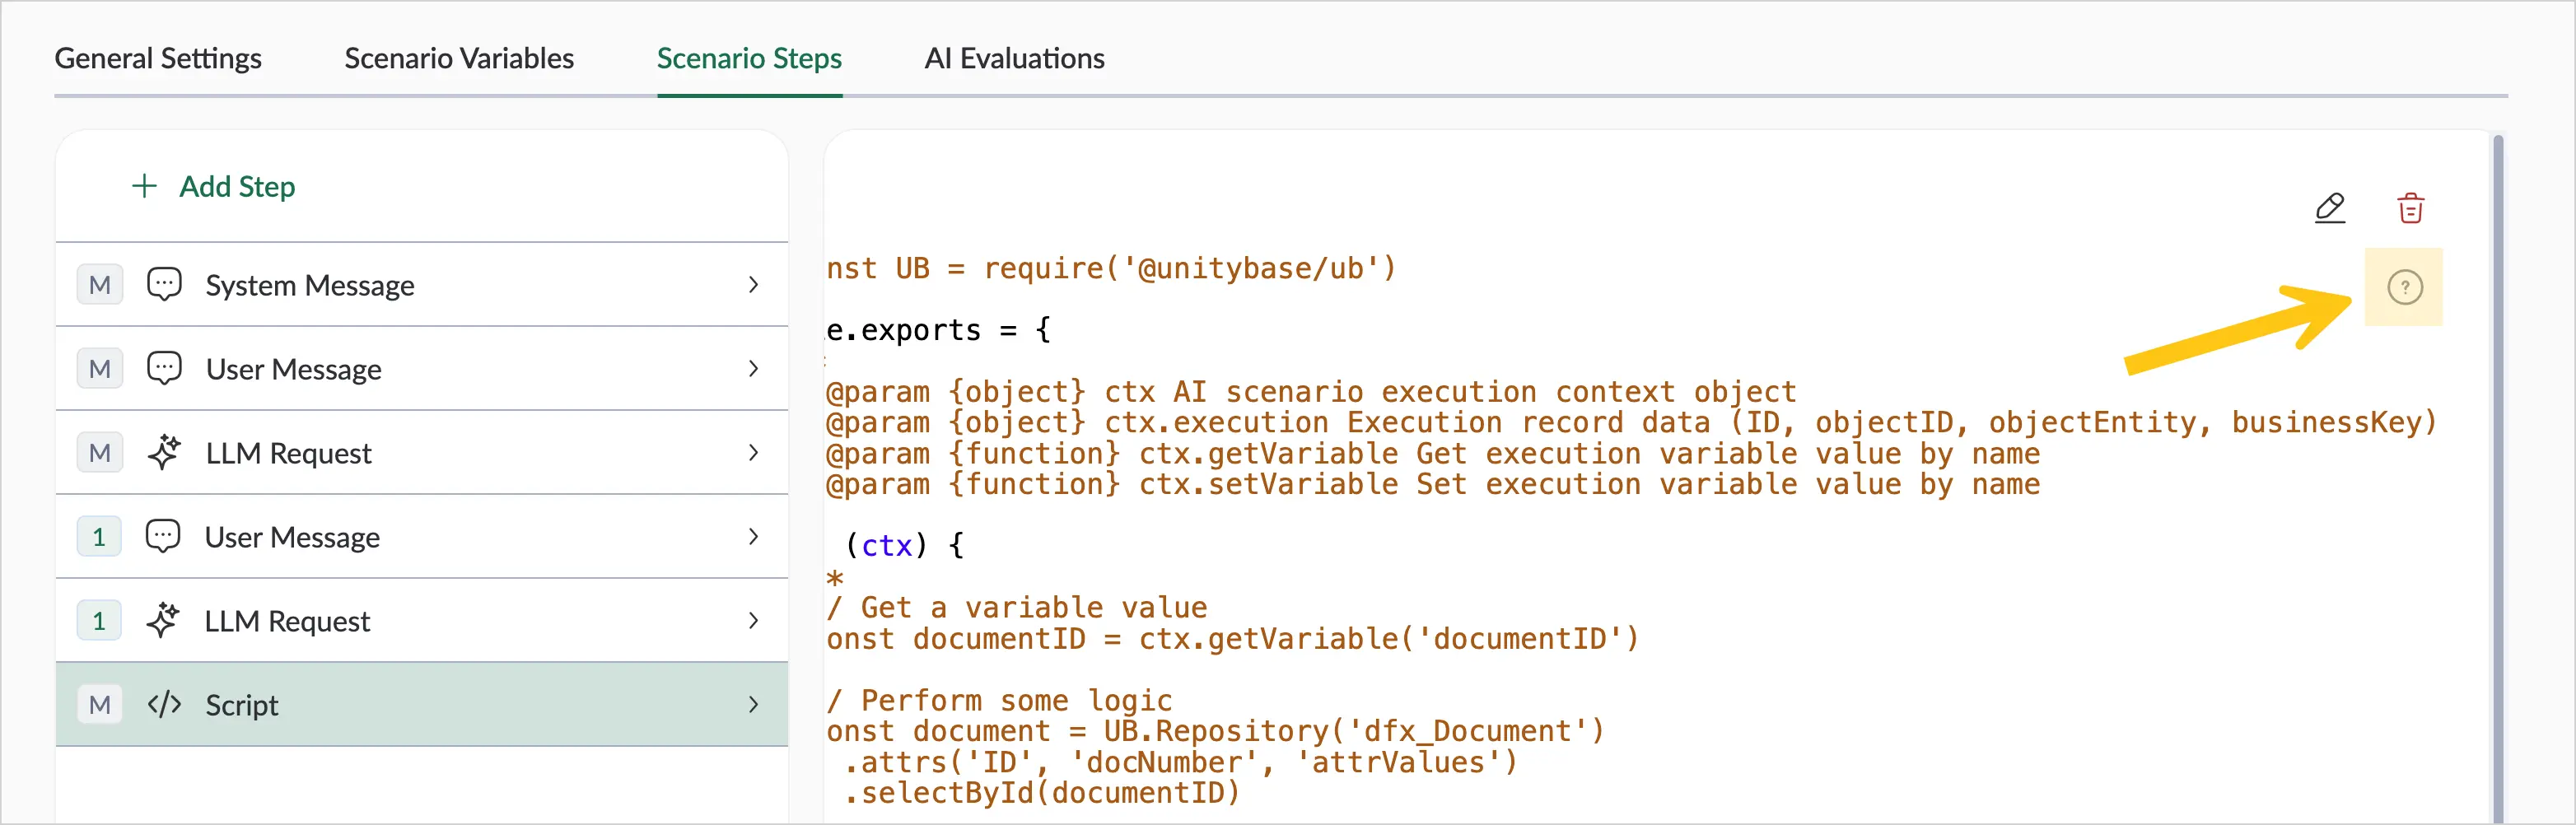Select the LLM Request step numbered 1
Screen dimensions: 2576x825
click(422, 621)
